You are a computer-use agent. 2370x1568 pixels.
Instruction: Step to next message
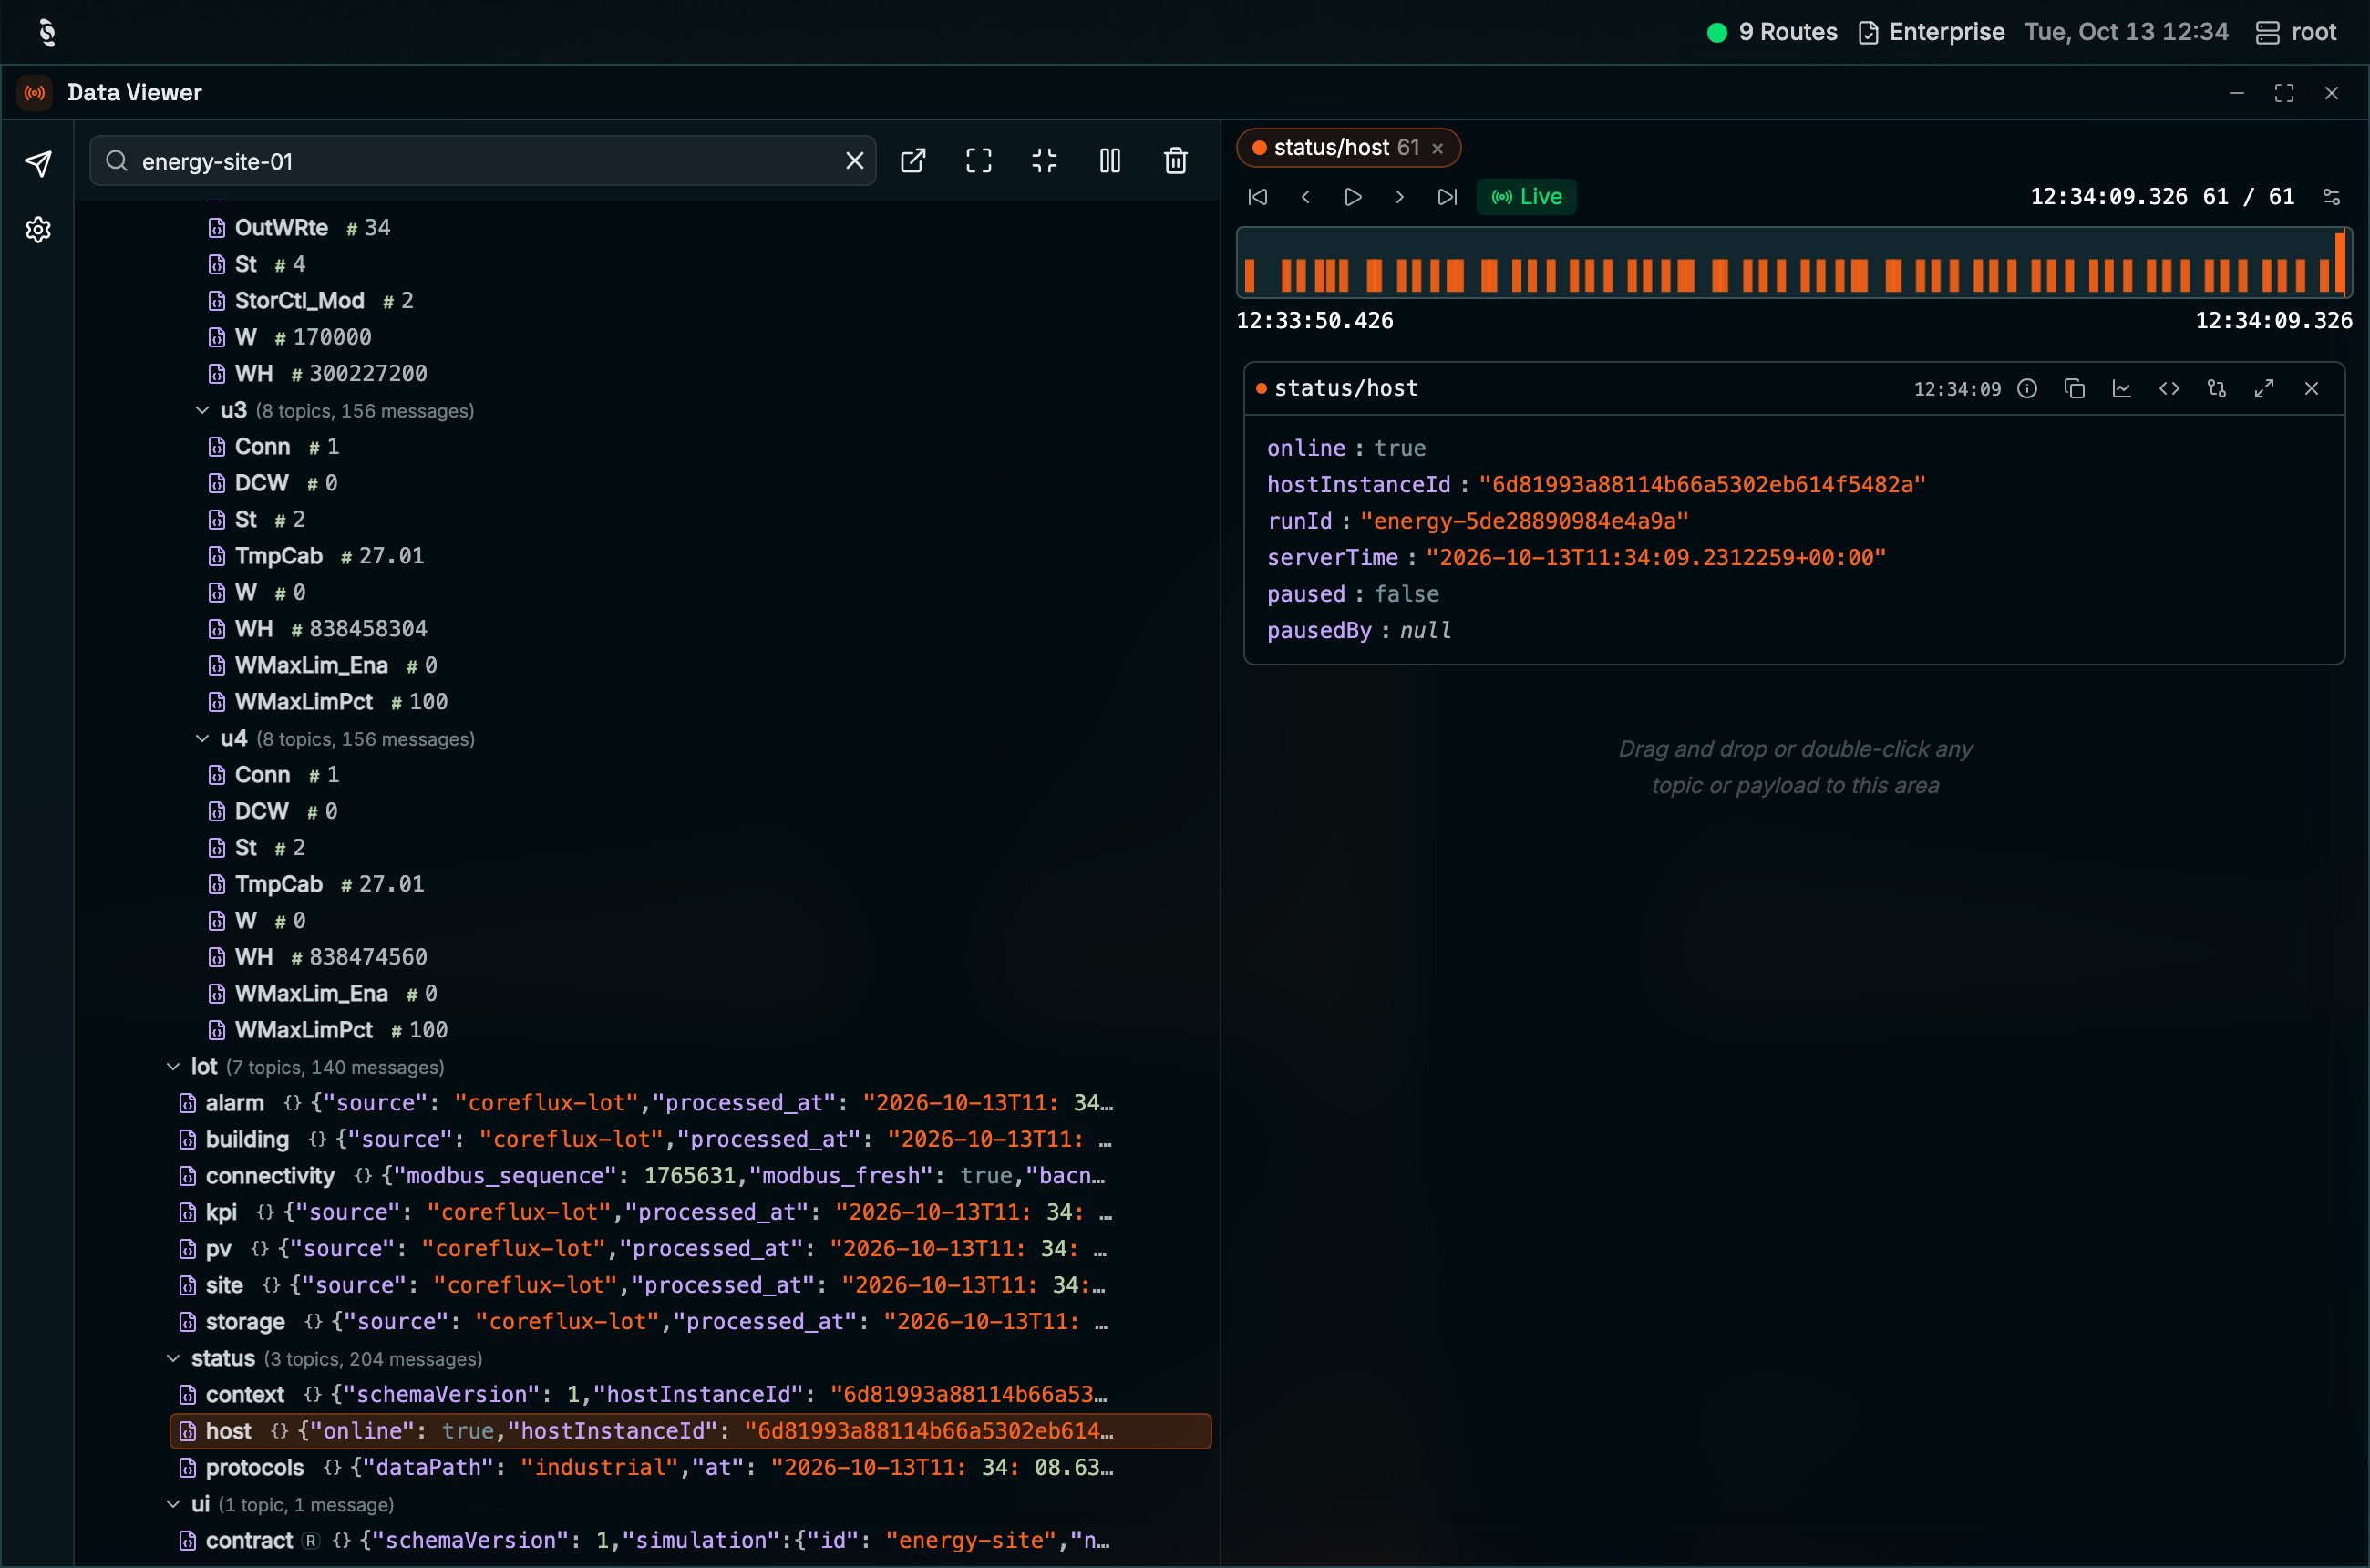pyautogui.click(x=1399, y=197)
